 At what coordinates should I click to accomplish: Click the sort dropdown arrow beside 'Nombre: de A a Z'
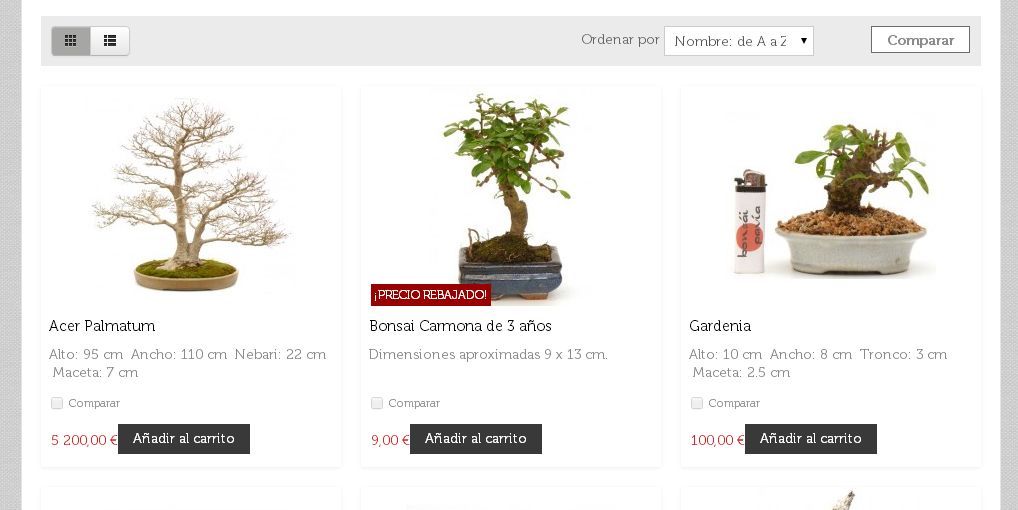tap(804, 41)
